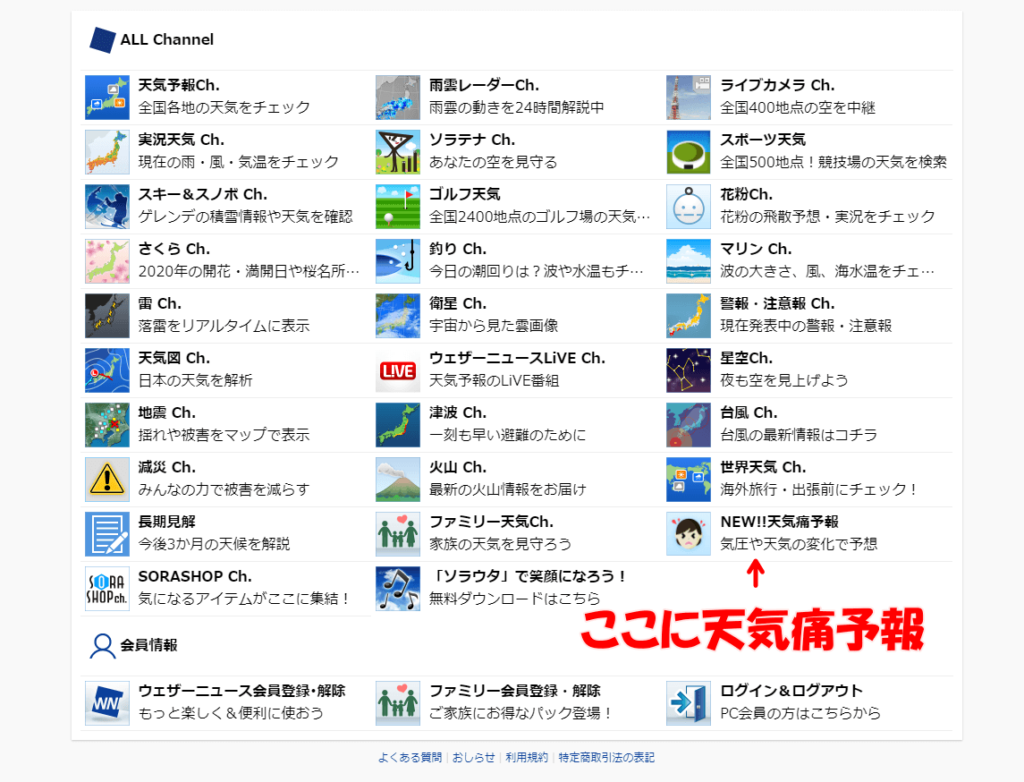This screenshot has height=782, width=1024.
Task: Open the 釣り Ch. fish hook icon
Action: (x=398, y=261)
